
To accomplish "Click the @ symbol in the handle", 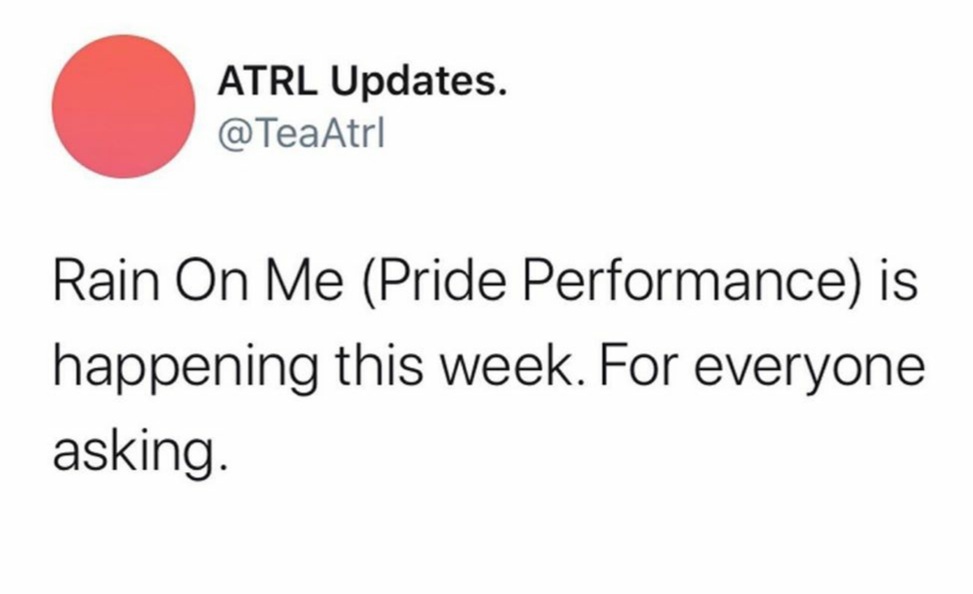I will tap(232, 134).
